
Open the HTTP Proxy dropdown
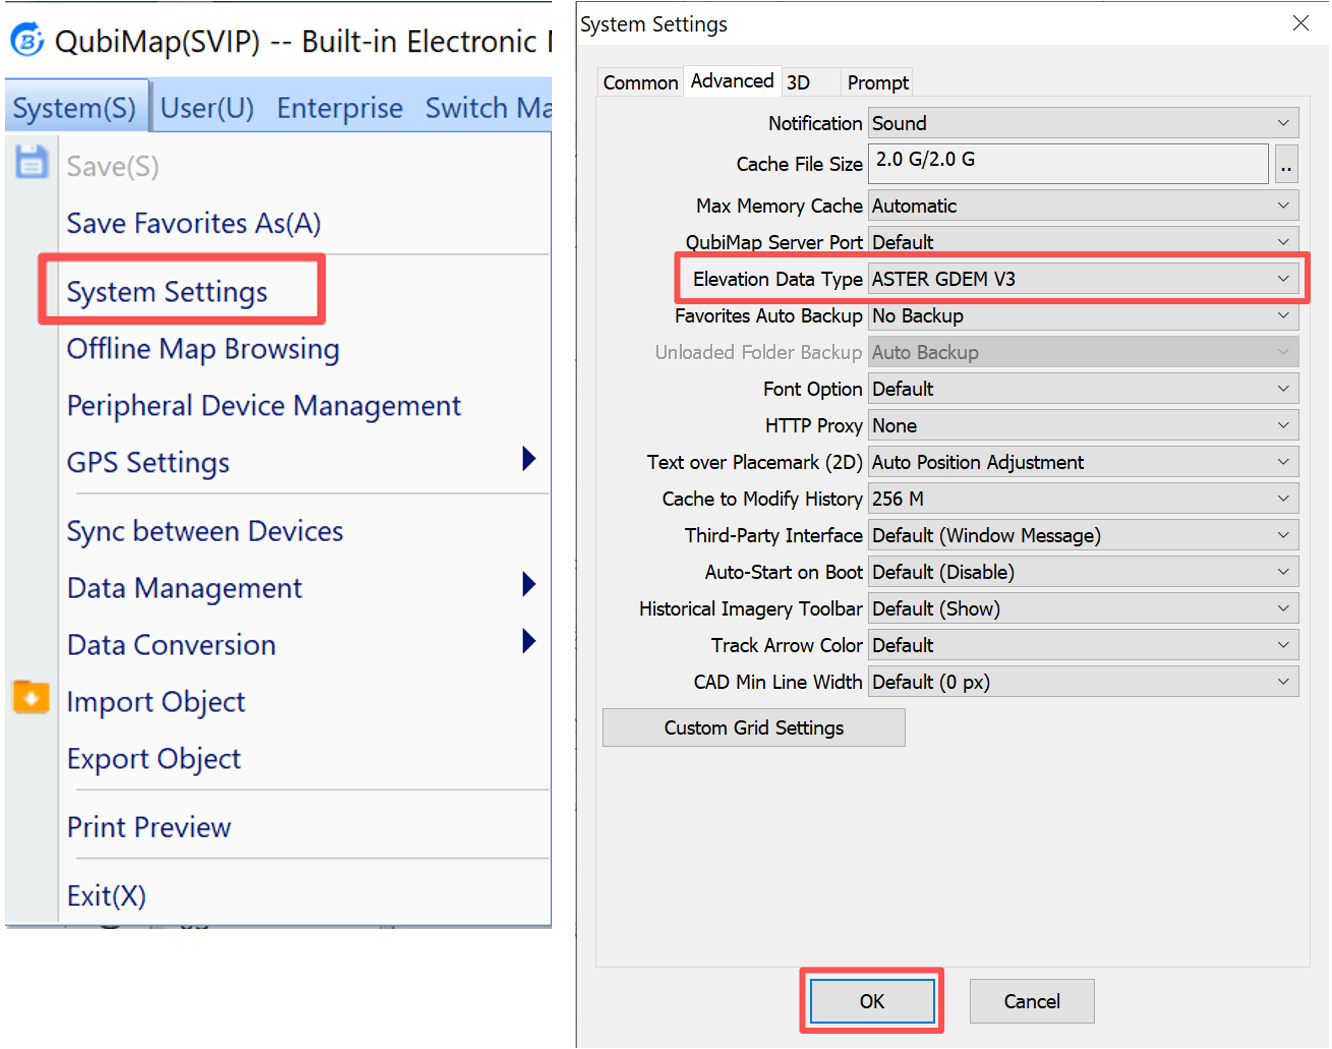click(x=1083, y=426)
